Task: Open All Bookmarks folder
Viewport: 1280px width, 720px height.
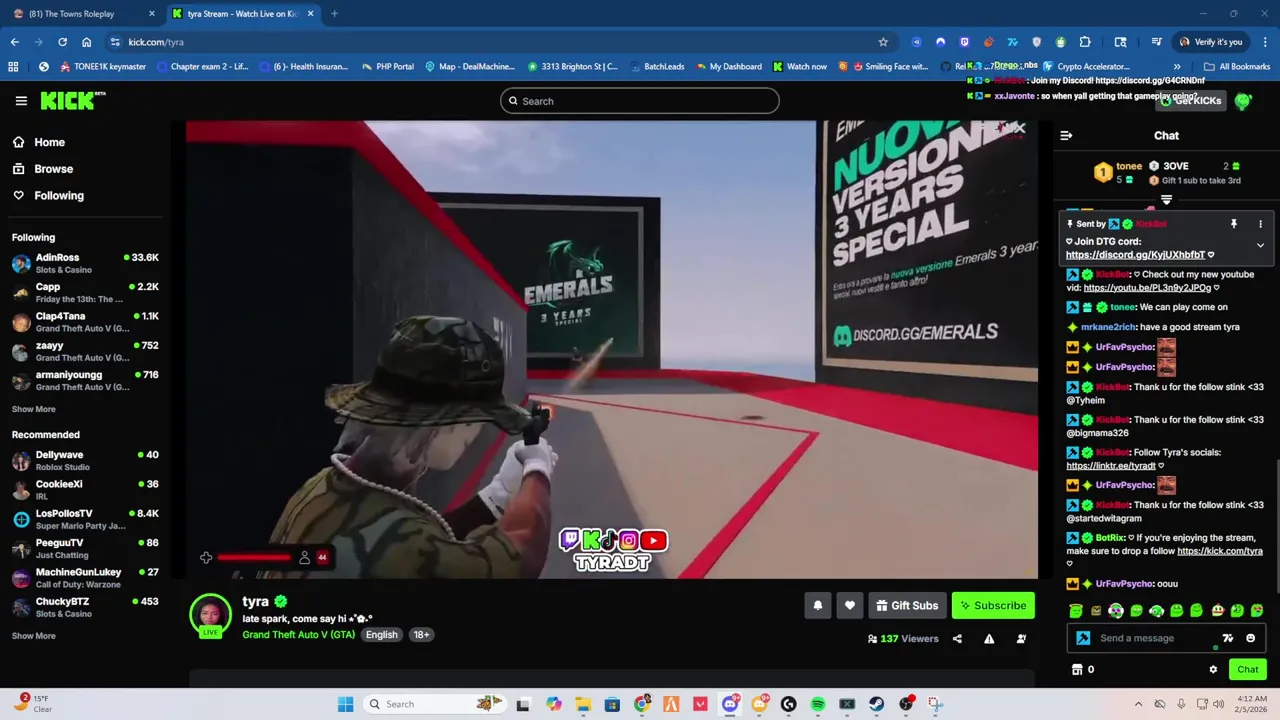Action: click(x=1237, y=67)
